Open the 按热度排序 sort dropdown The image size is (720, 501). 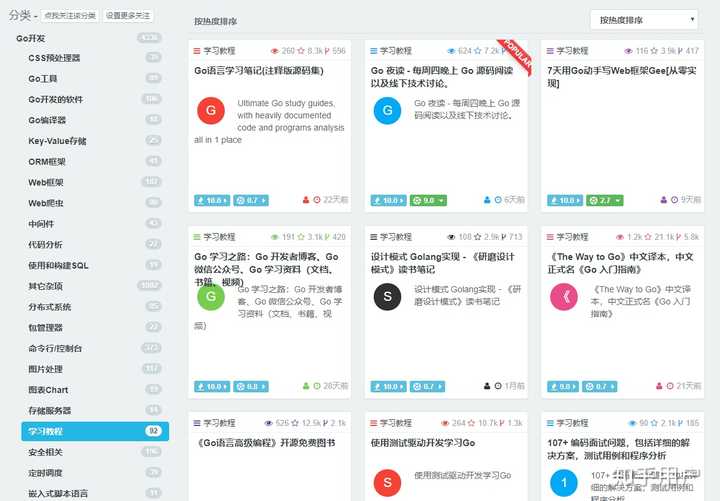point(644,20)
